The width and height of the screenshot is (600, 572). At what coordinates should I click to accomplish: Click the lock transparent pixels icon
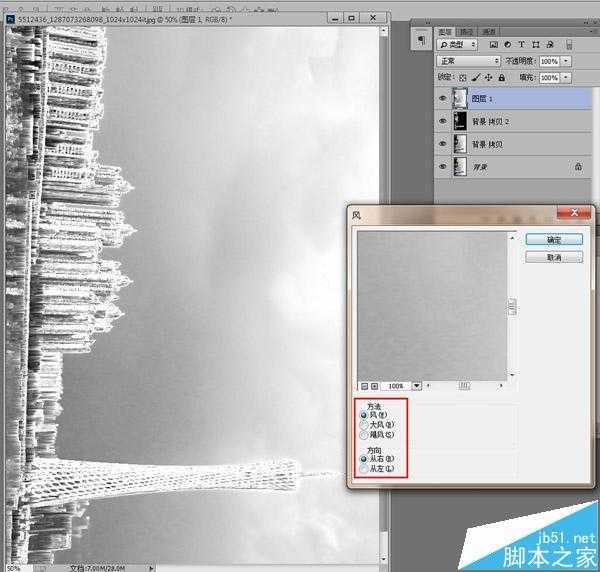pyautogui.click(x=463, y=78)
